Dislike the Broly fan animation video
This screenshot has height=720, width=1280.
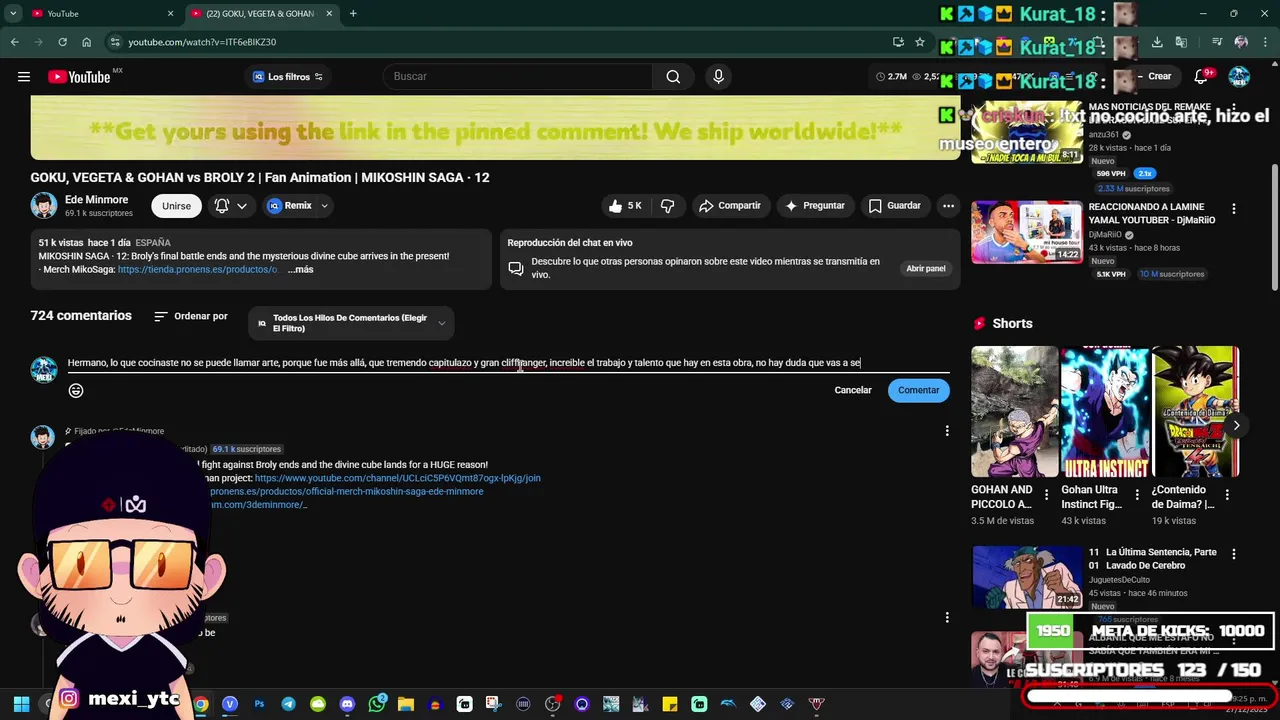coord(667,206)
